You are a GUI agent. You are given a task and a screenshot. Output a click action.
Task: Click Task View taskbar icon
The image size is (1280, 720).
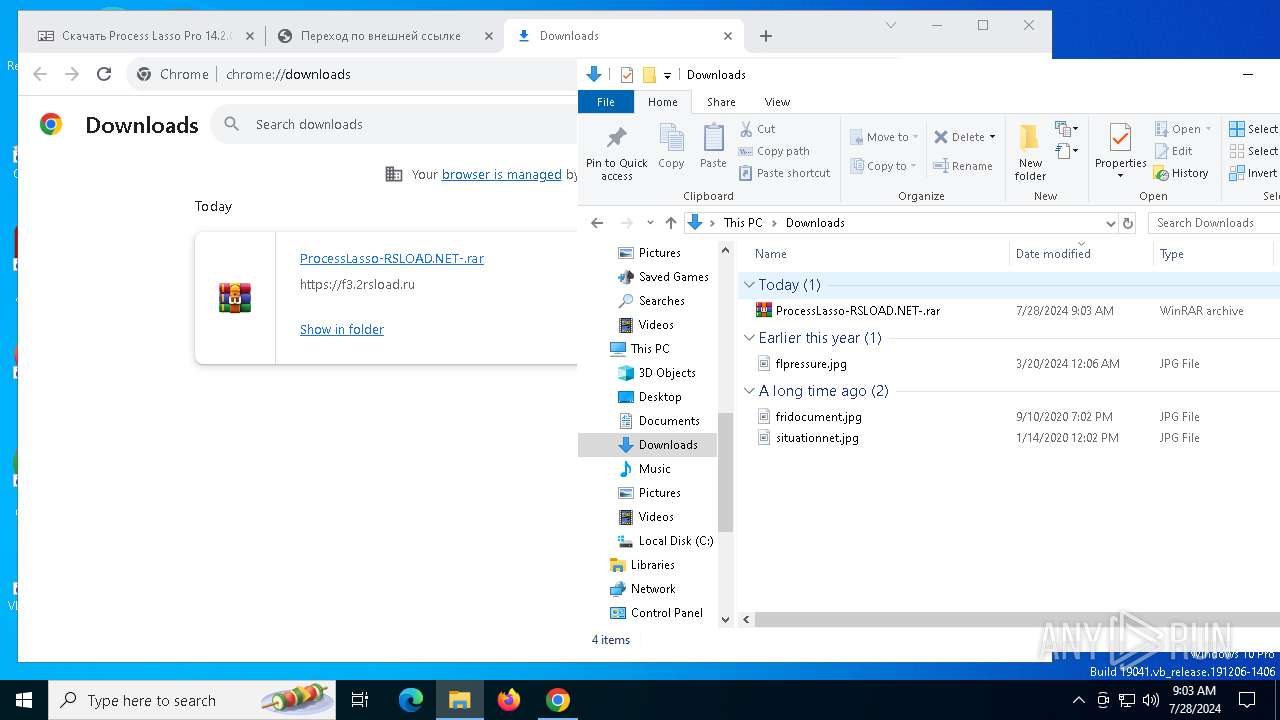[360, 700]
